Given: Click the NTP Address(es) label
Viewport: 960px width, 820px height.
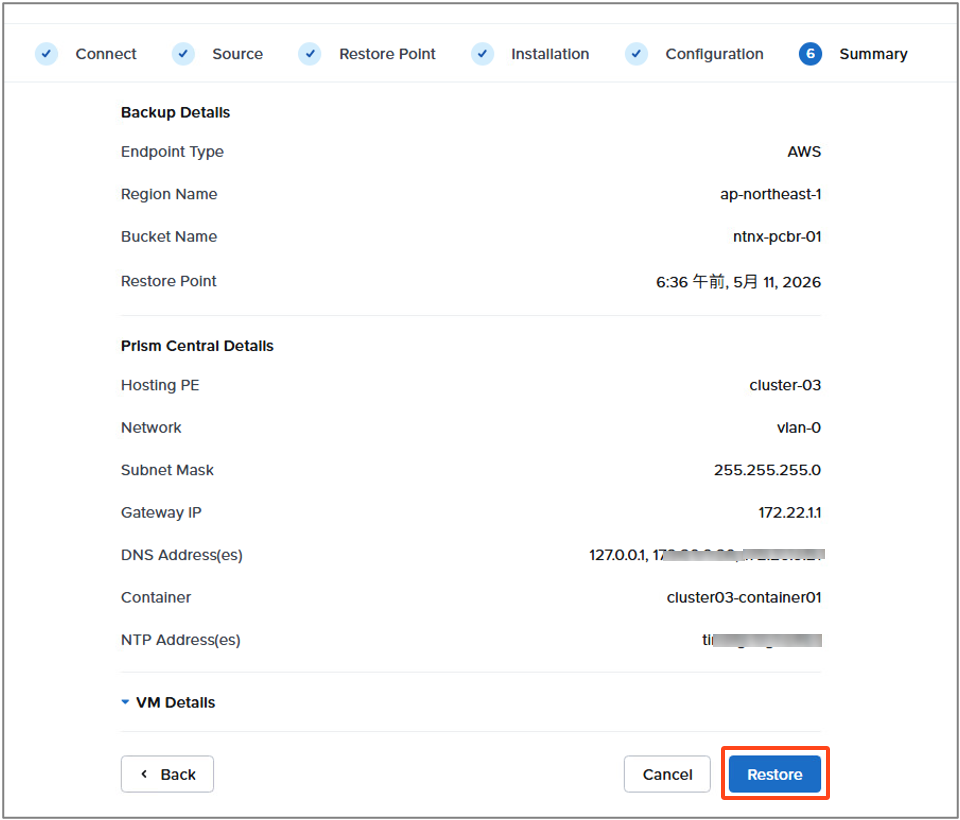Looking at the screenshot, I should 181,640.
